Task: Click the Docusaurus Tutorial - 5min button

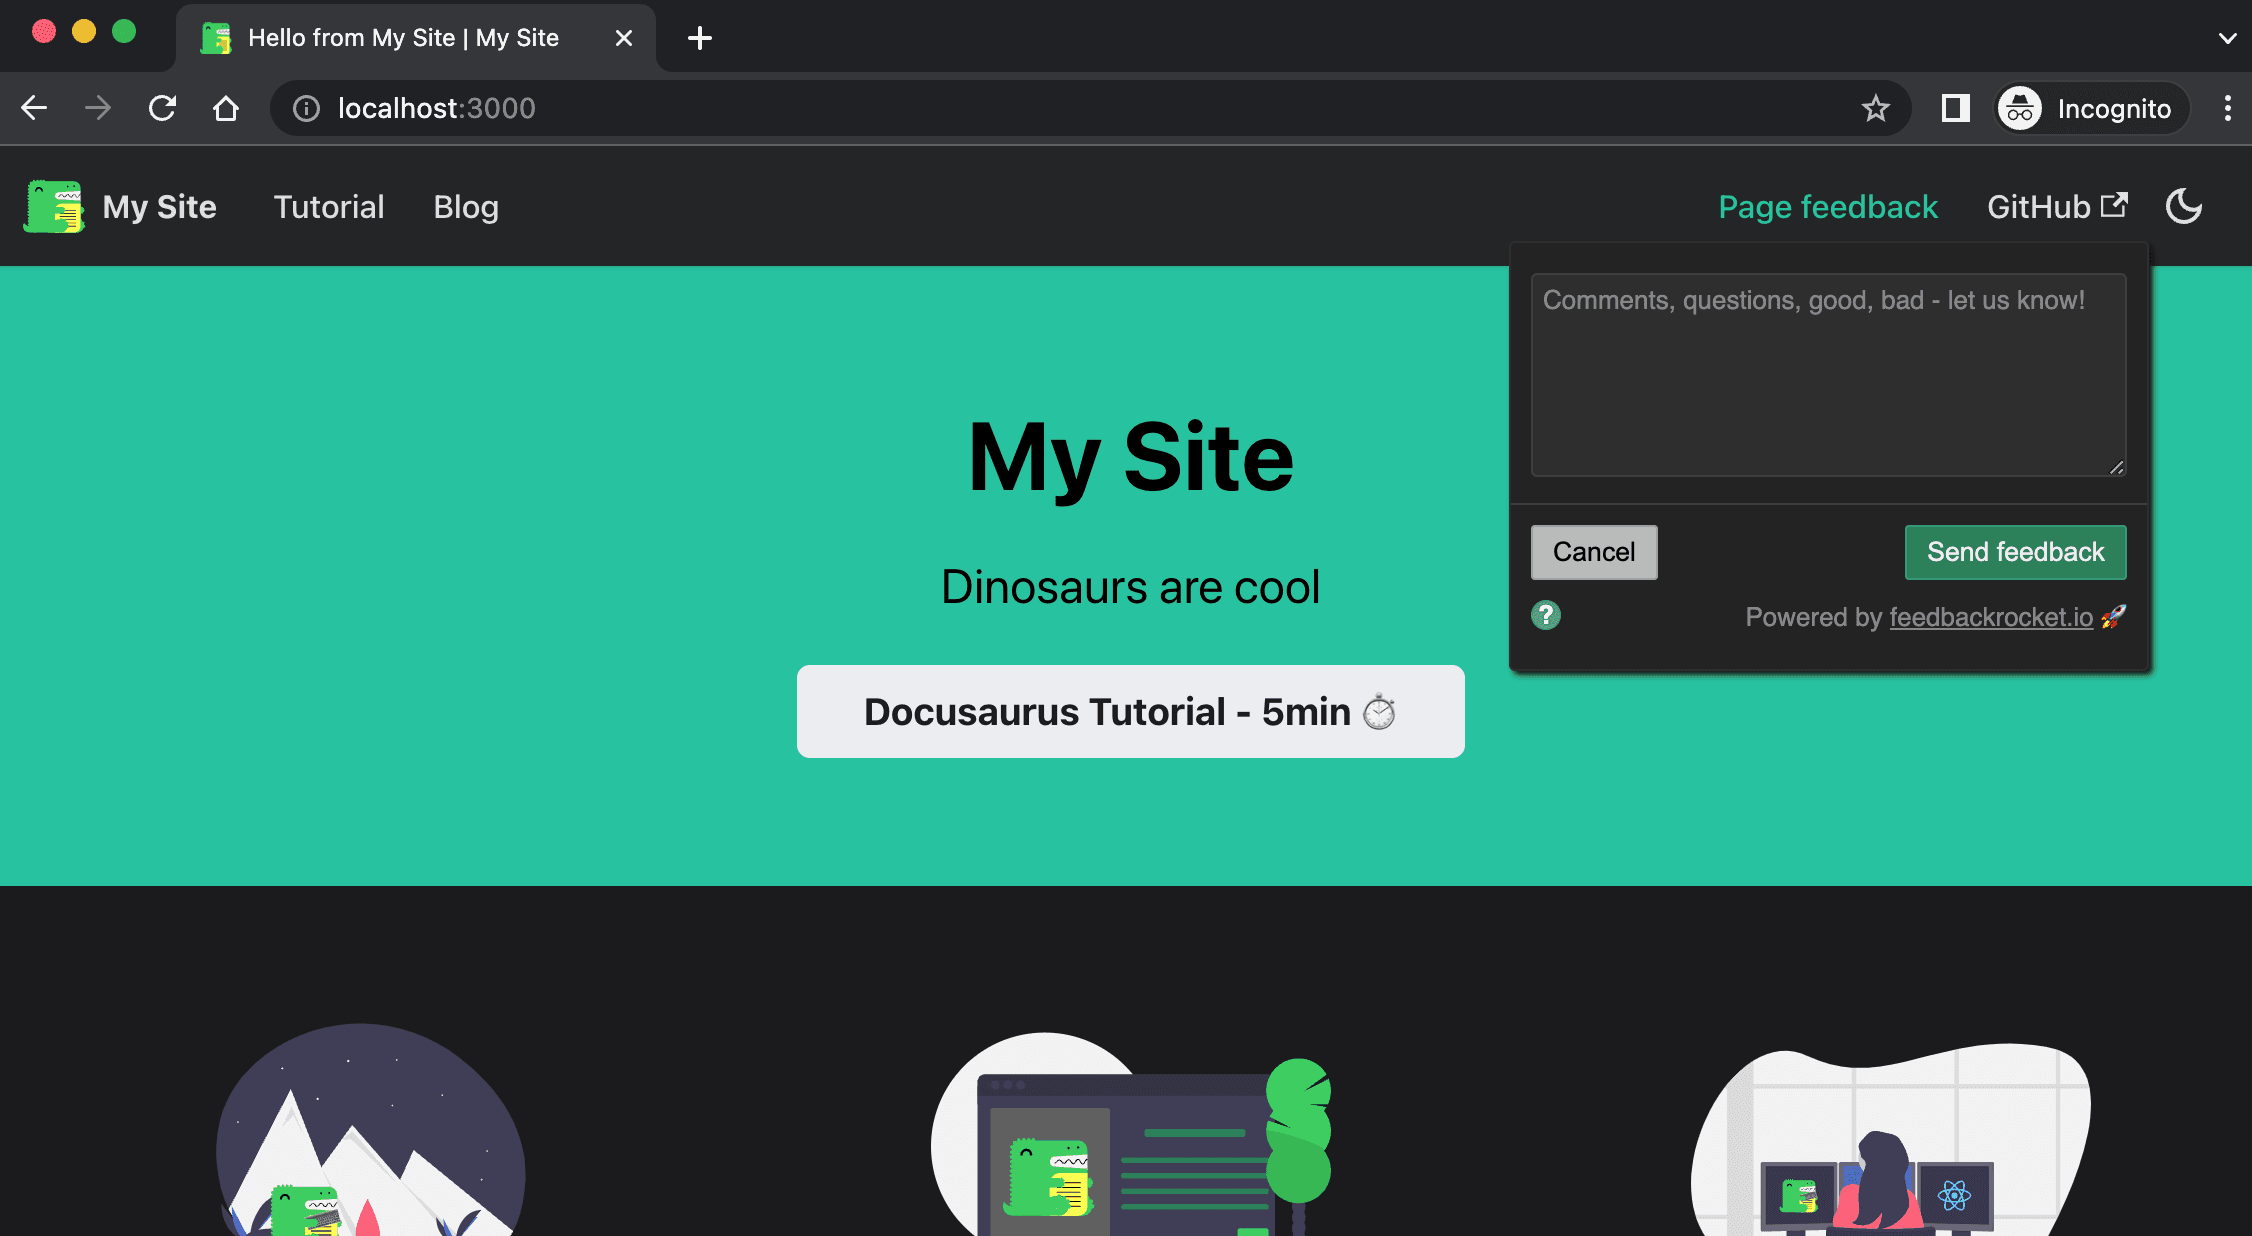Action: tap(1130, 711)
